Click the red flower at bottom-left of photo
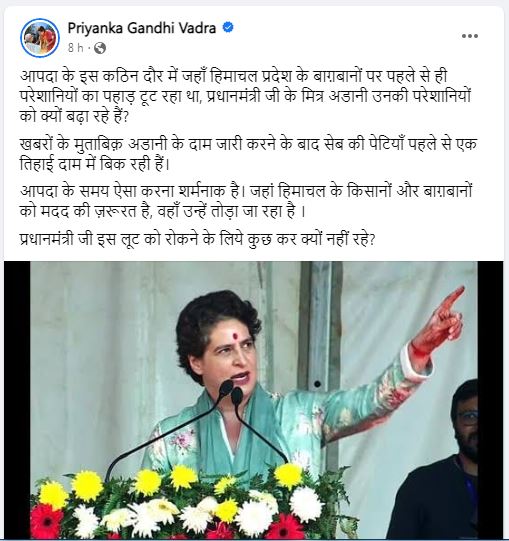 click(x=45, y=521)
